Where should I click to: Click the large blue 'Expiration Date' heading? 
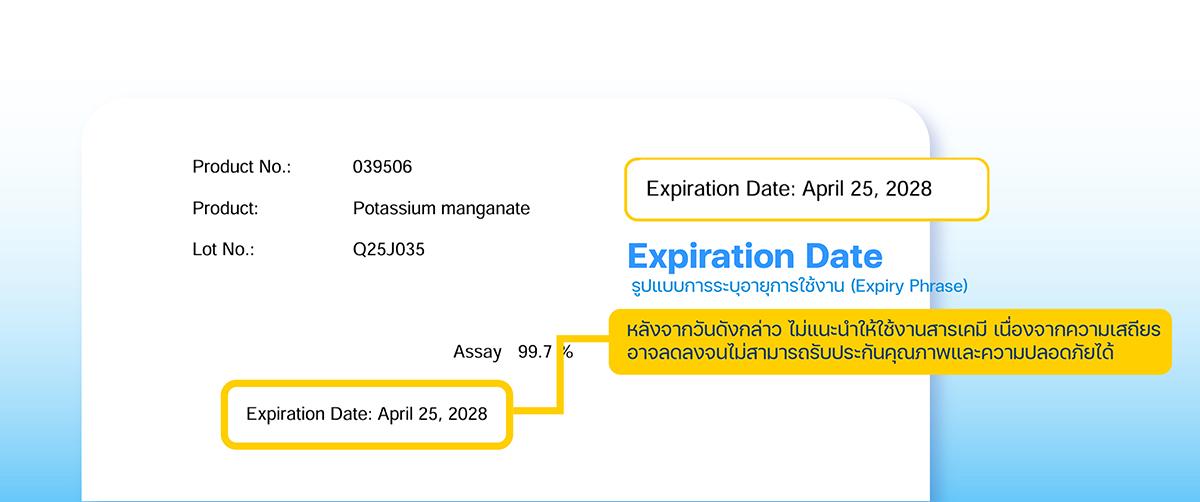click(755, 256)
